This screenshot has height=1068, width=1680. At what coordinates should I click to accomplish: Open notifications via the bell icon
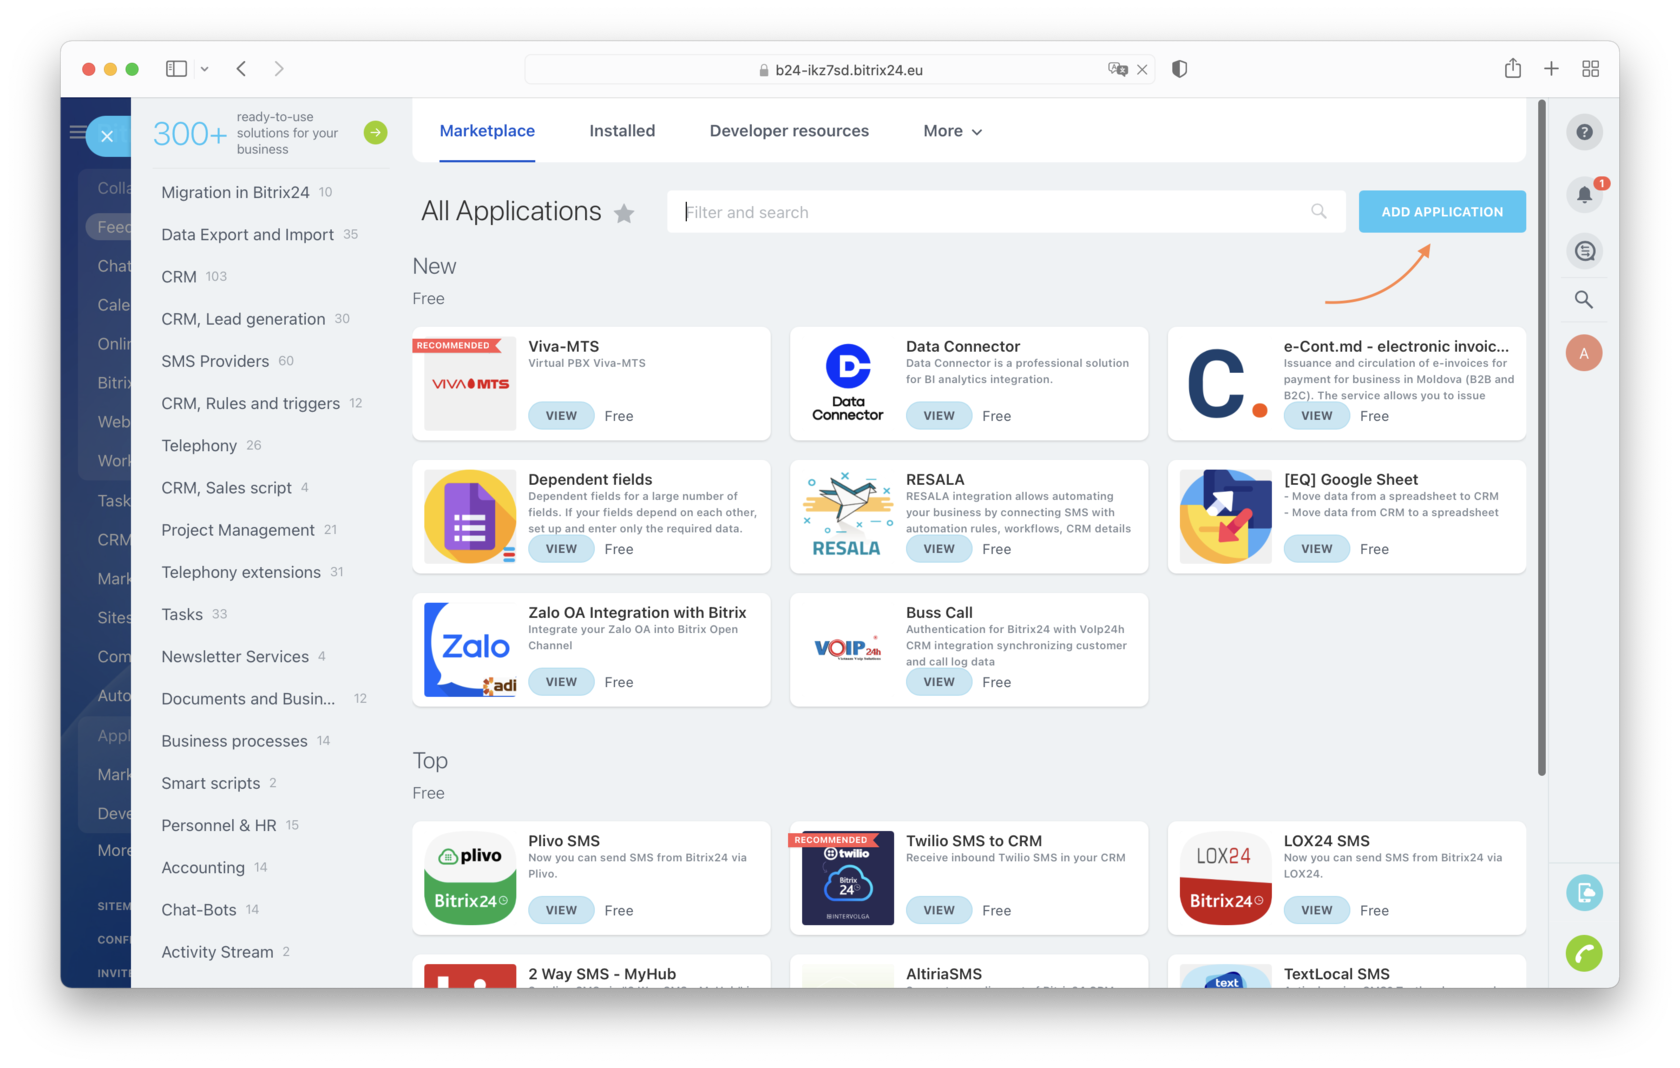click(1584, 195)
